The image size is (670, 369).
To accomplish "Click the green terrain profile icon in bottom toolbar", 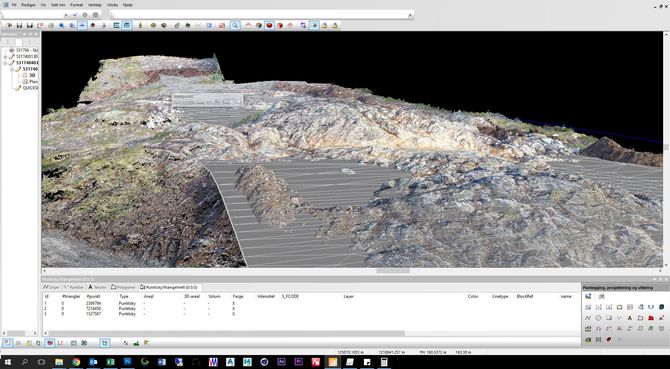I will [x=136, y=343].
